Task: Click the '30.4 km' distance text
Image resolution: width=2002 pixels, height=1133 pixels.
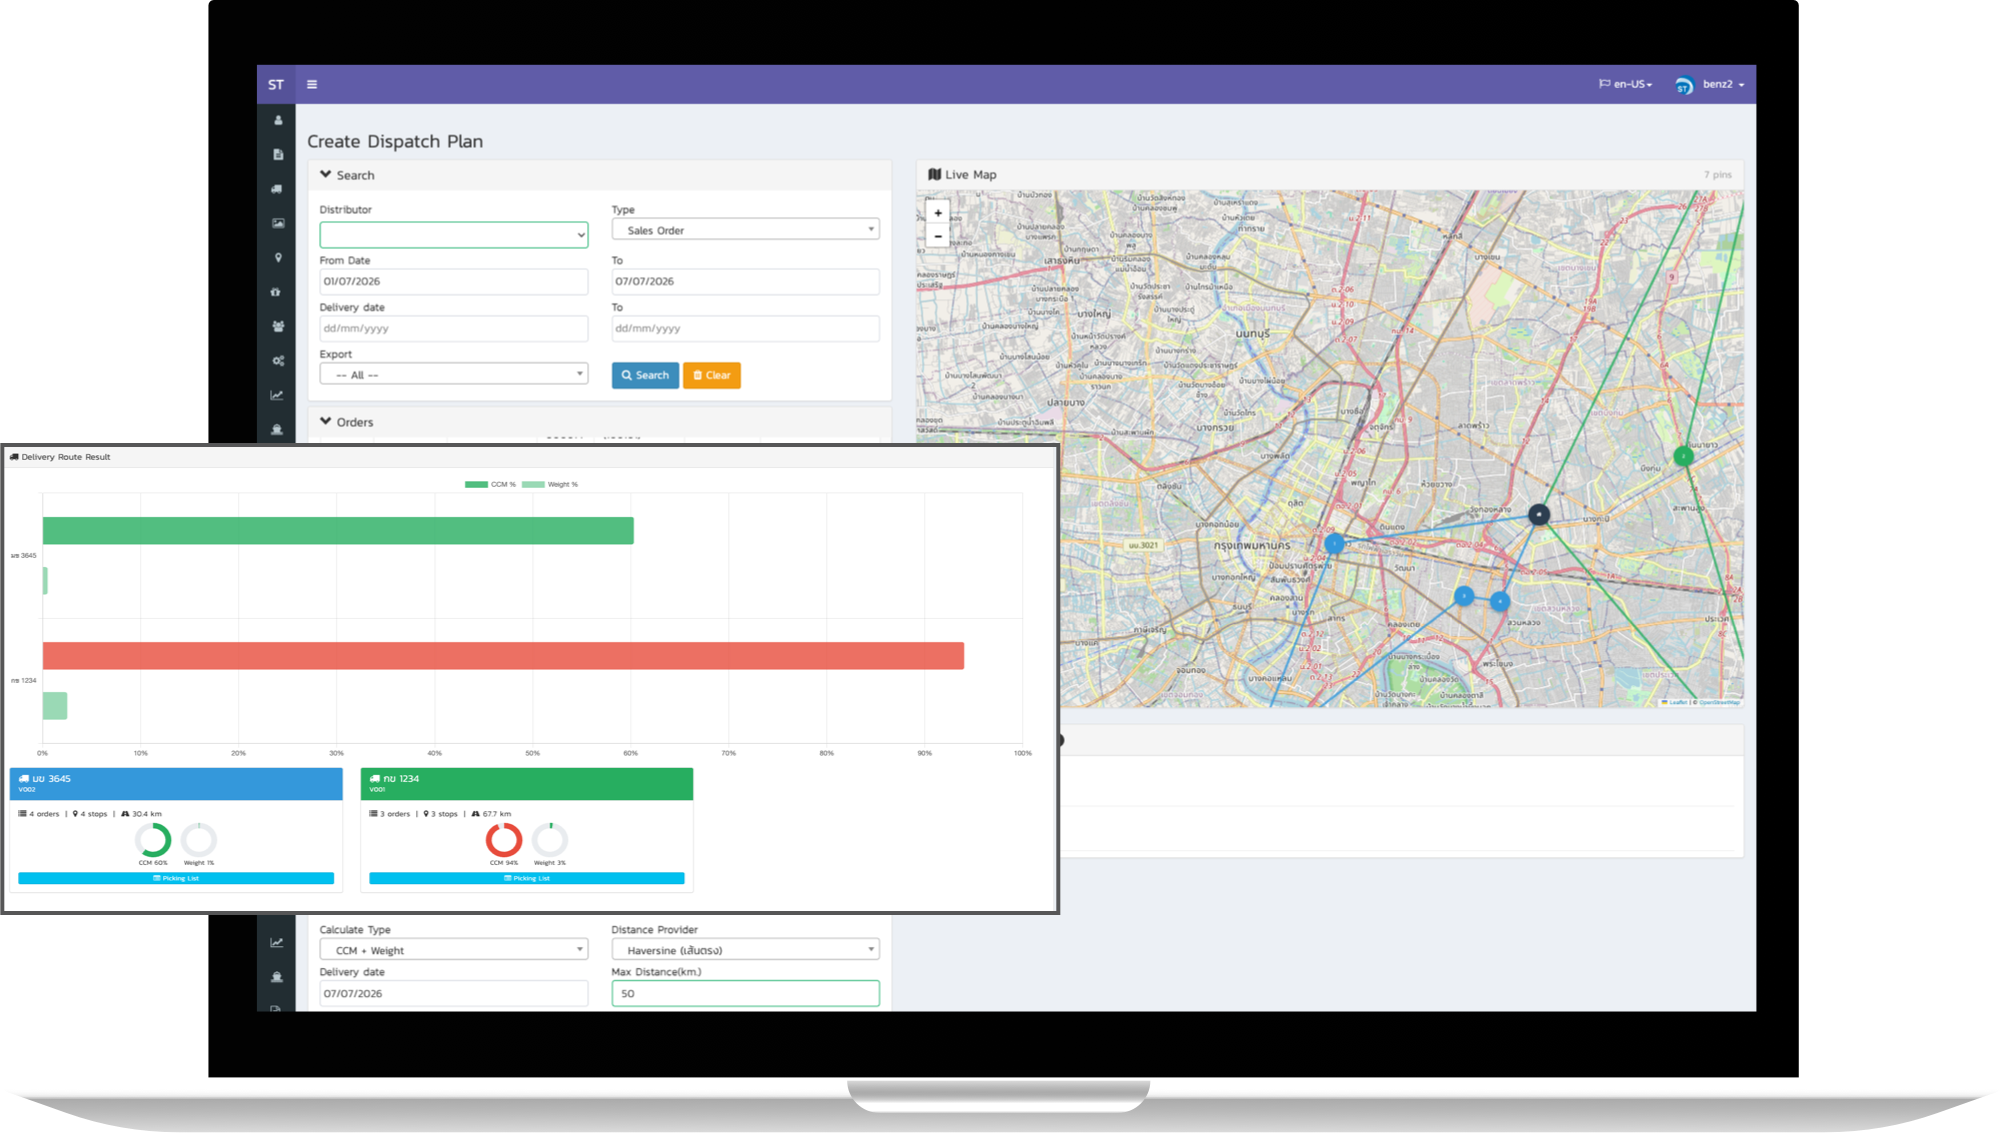Action: (x=147, y=814)
